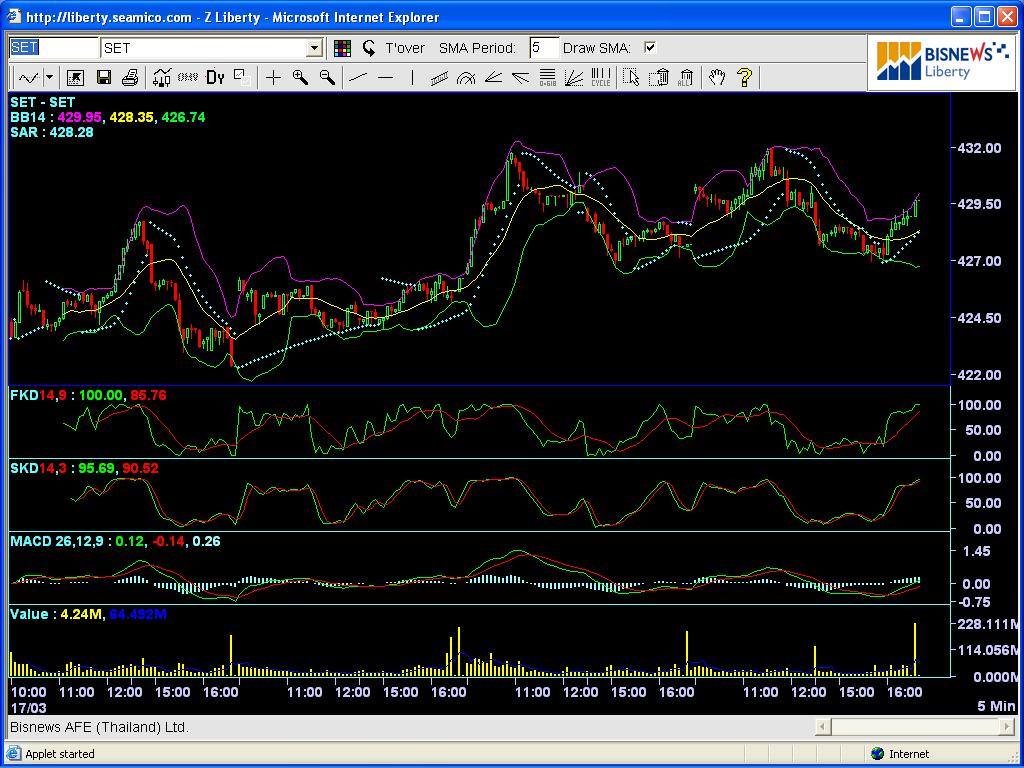Image resolution: width=1024 pixels, height=768 pixels.
Task: Click the delete ALL objects trash icon
Action: 685,78
